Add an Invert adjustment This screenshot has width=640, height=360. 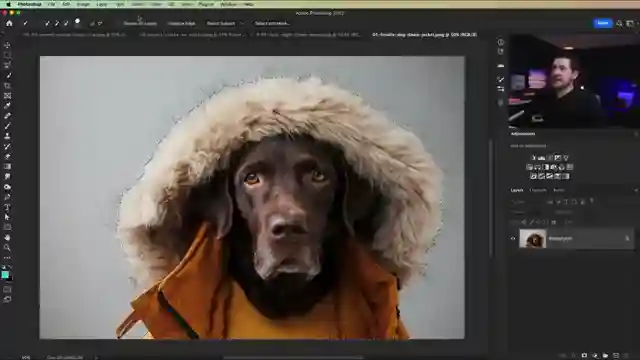point(533,176)
